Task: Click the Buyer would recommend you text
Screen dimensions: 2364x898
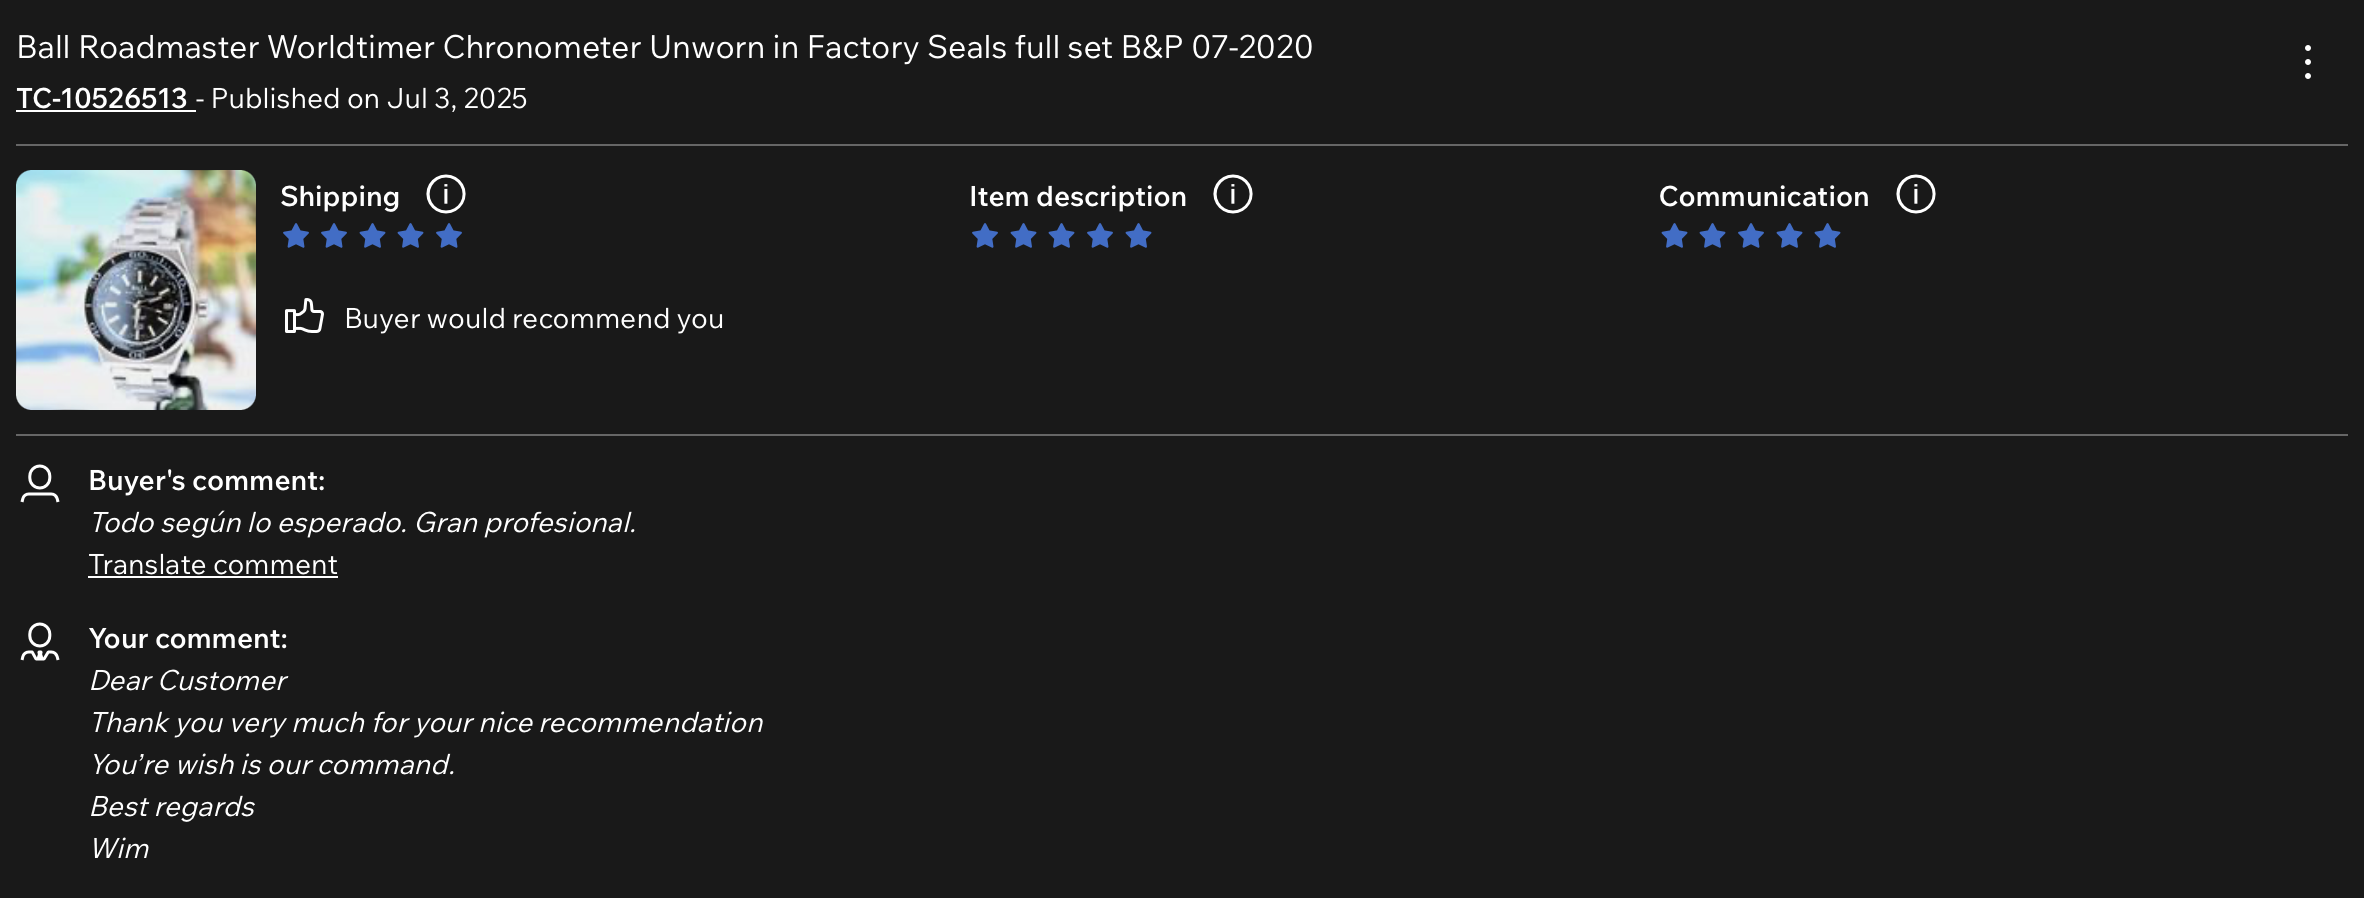Action: click(534, 319)
